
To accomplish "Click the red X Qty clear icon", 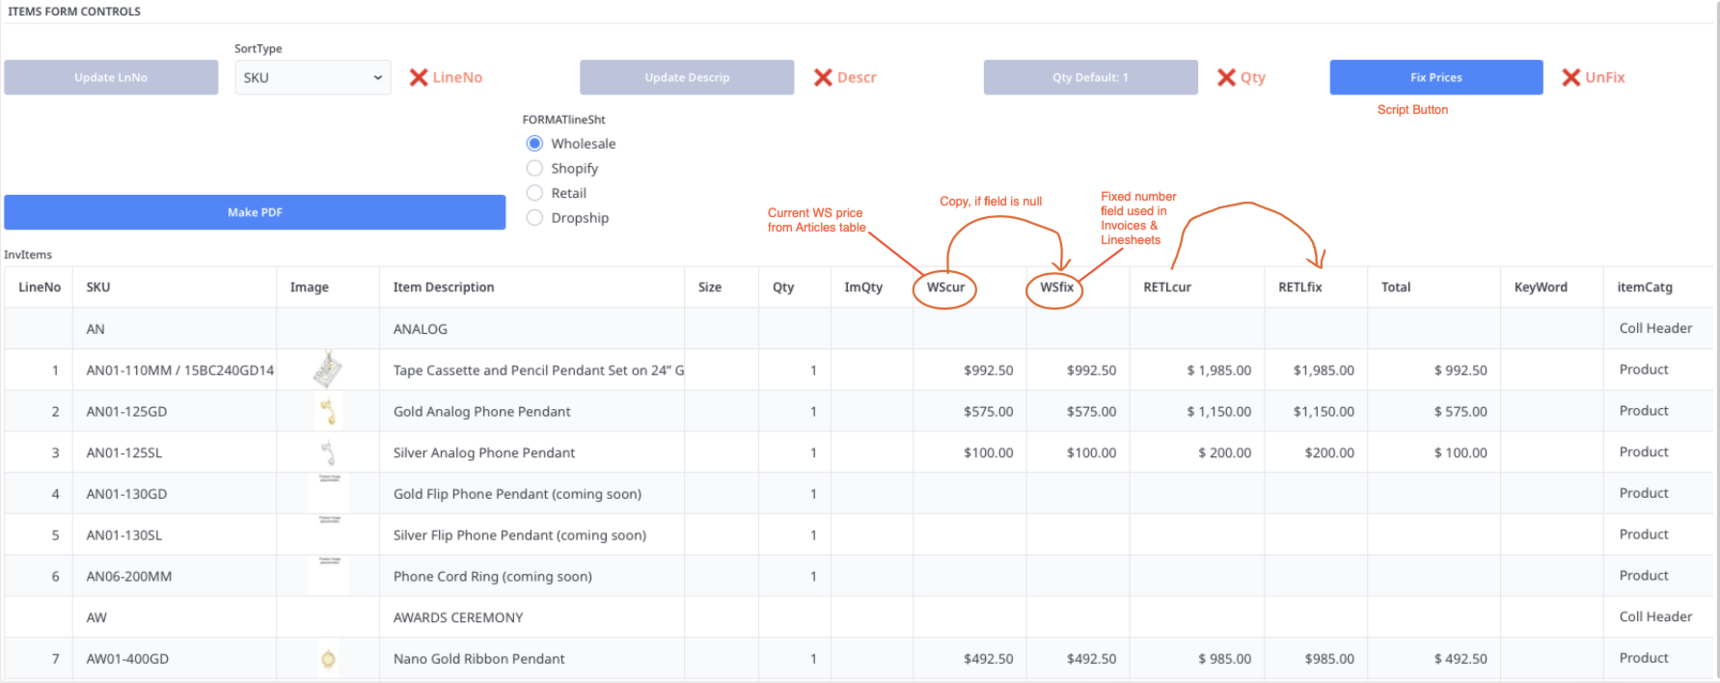I will click(1226, 77).
